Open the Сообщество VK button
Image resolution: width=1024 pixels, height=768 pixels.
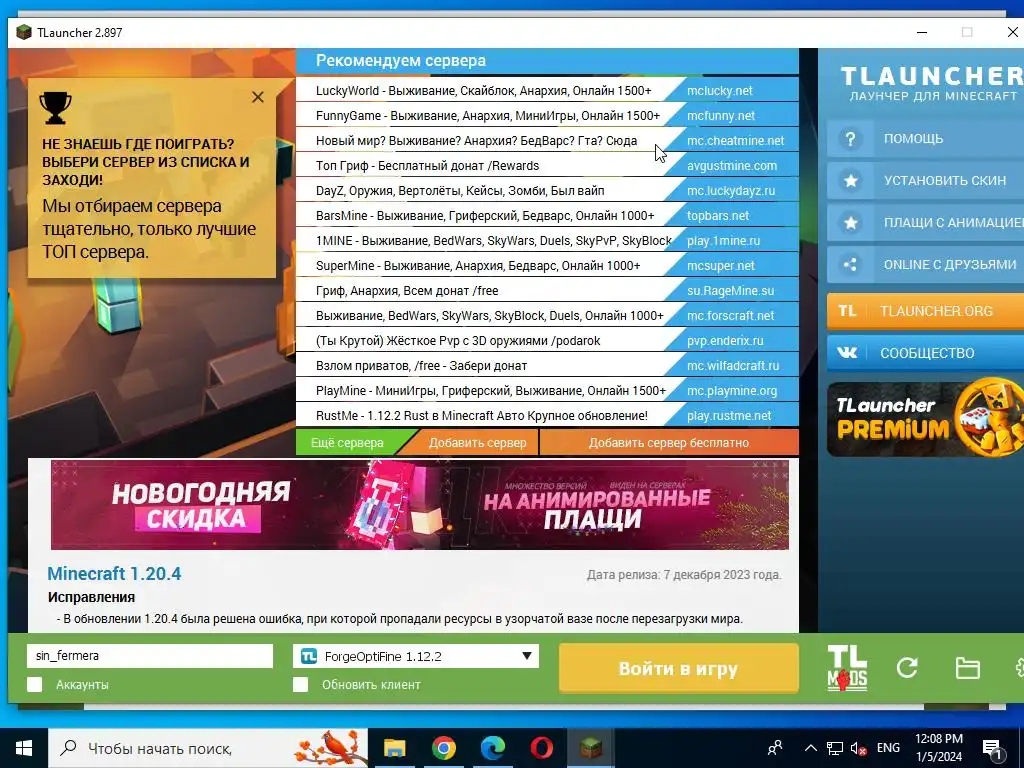[x=925, y=353]
